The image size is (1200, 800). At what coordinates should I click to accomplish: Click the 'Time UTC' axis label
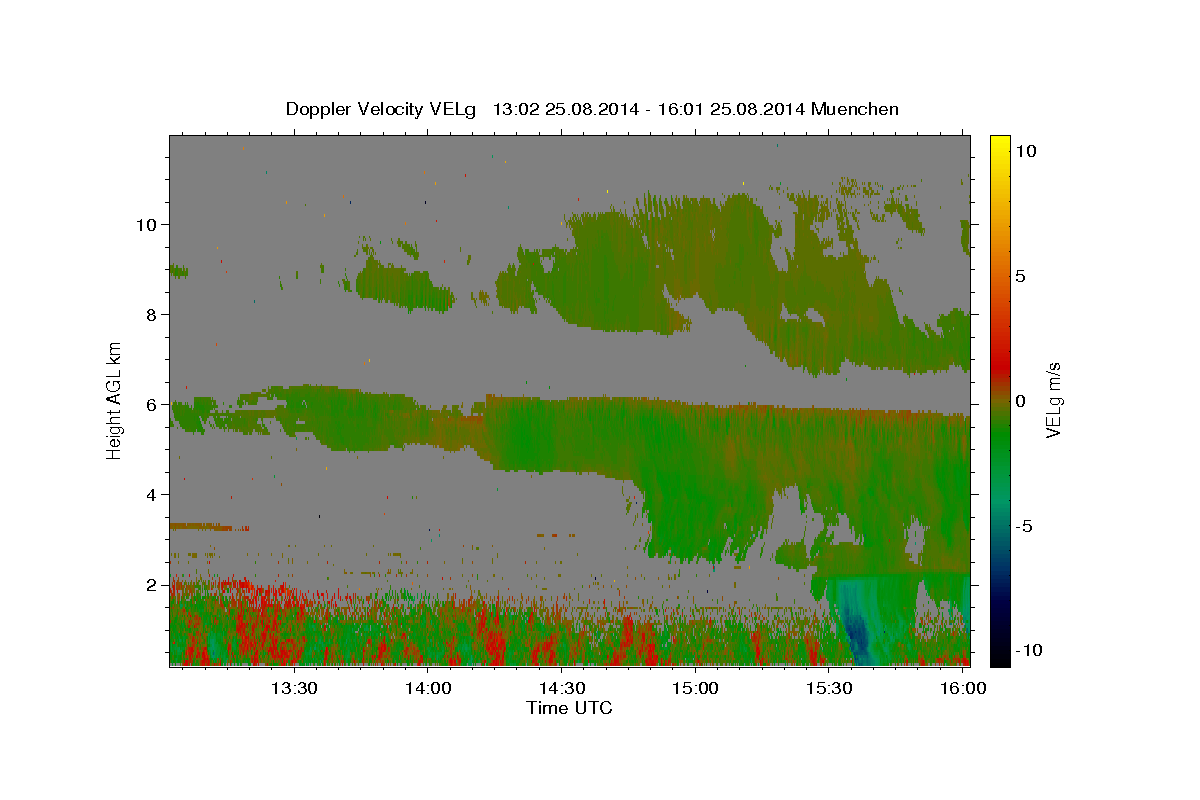pos(569,708)
